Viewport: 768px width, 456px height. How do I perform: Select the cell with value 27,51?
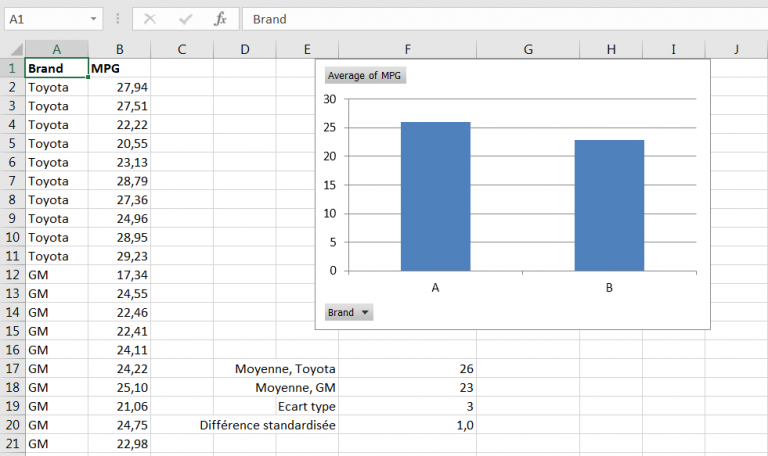pos(120,106)
